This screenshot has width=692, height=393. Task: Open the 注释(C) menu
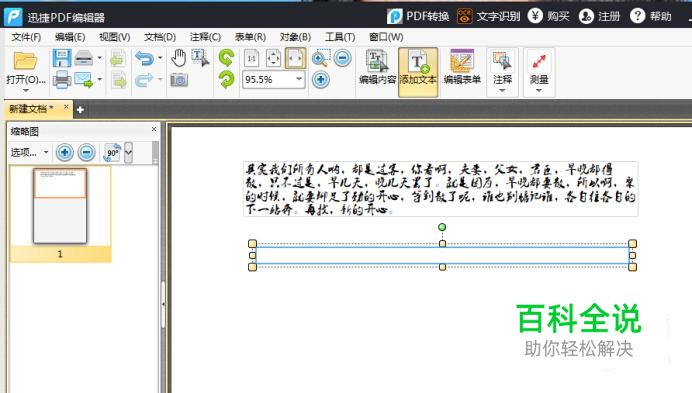point(205,37)
